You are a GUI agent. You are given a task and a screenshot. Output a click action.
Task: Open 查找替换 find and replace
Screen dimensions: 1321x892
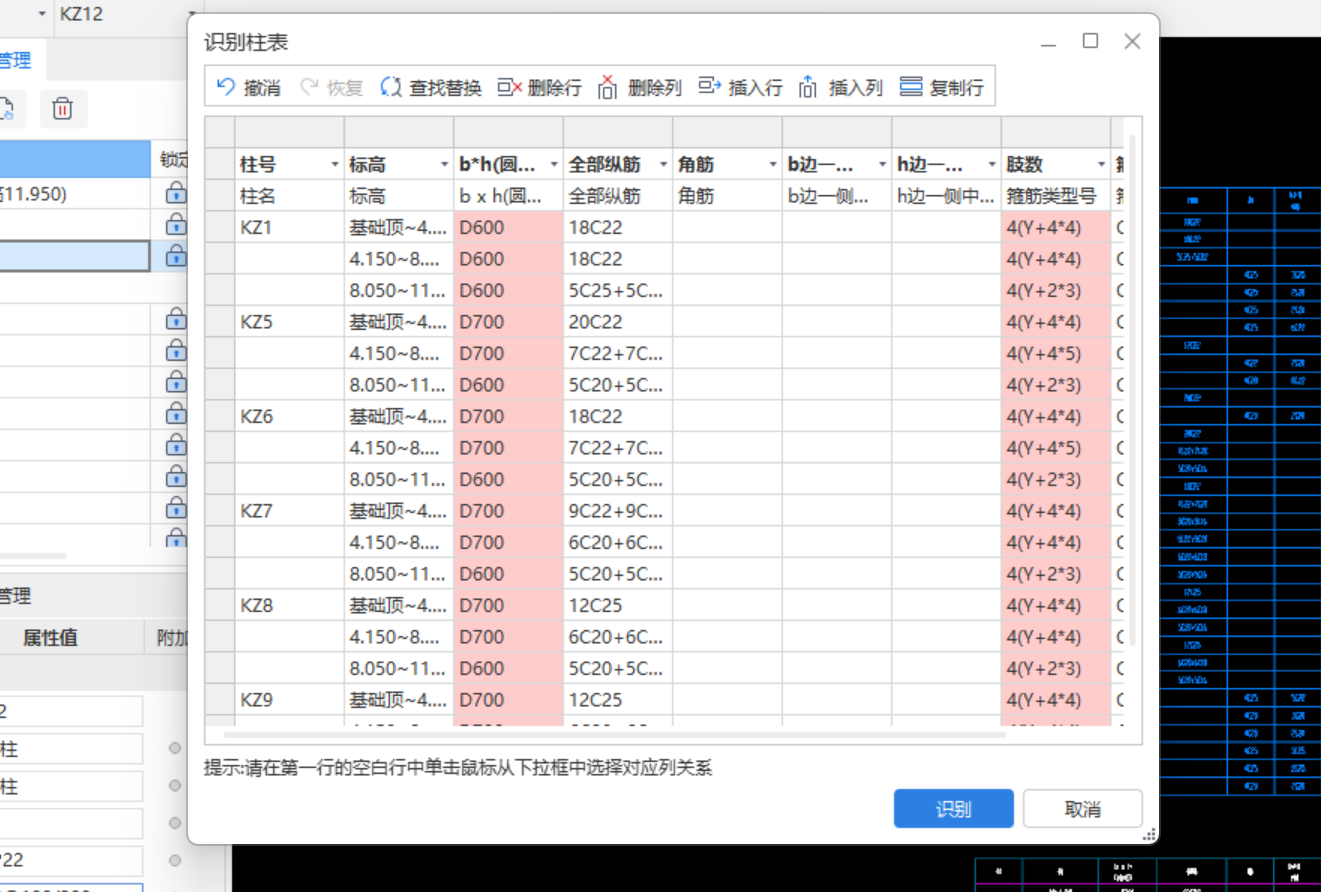click(431, 87)
